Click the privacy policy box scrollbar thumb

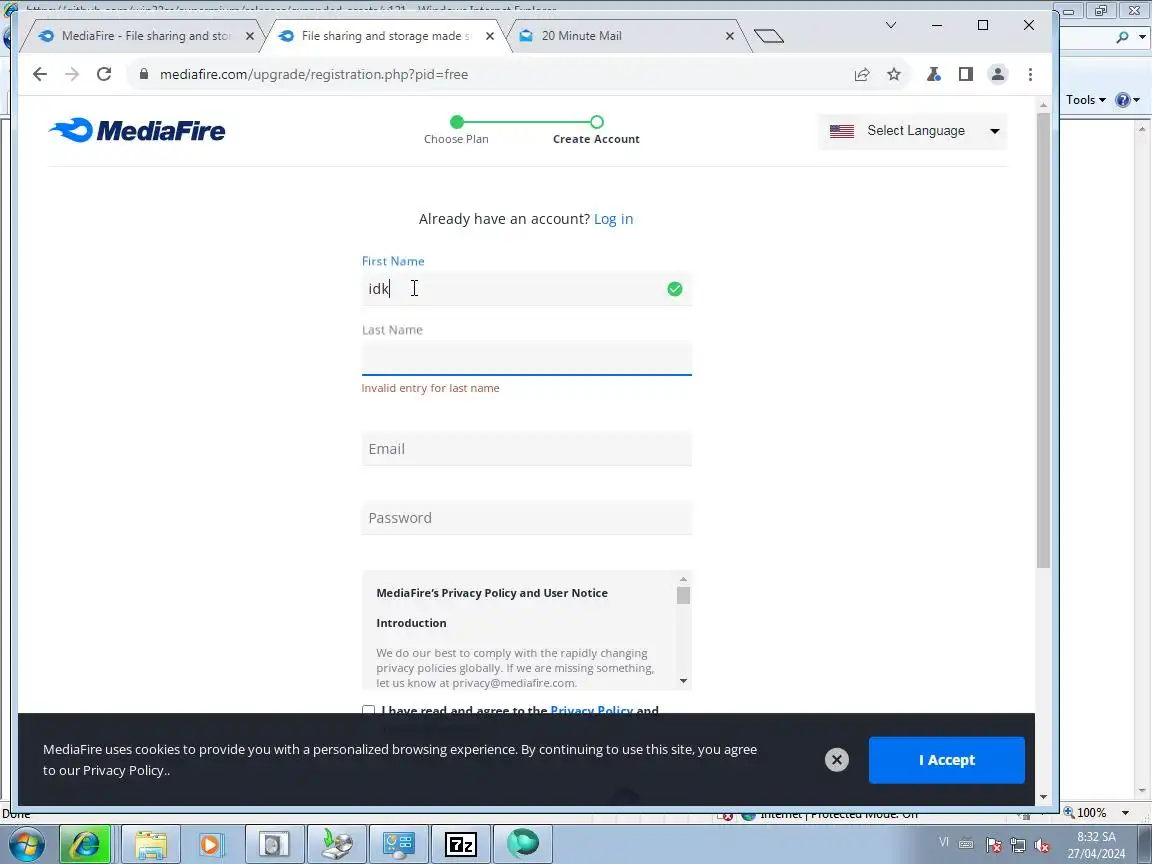pyautogui.click(x=683, y=595)
